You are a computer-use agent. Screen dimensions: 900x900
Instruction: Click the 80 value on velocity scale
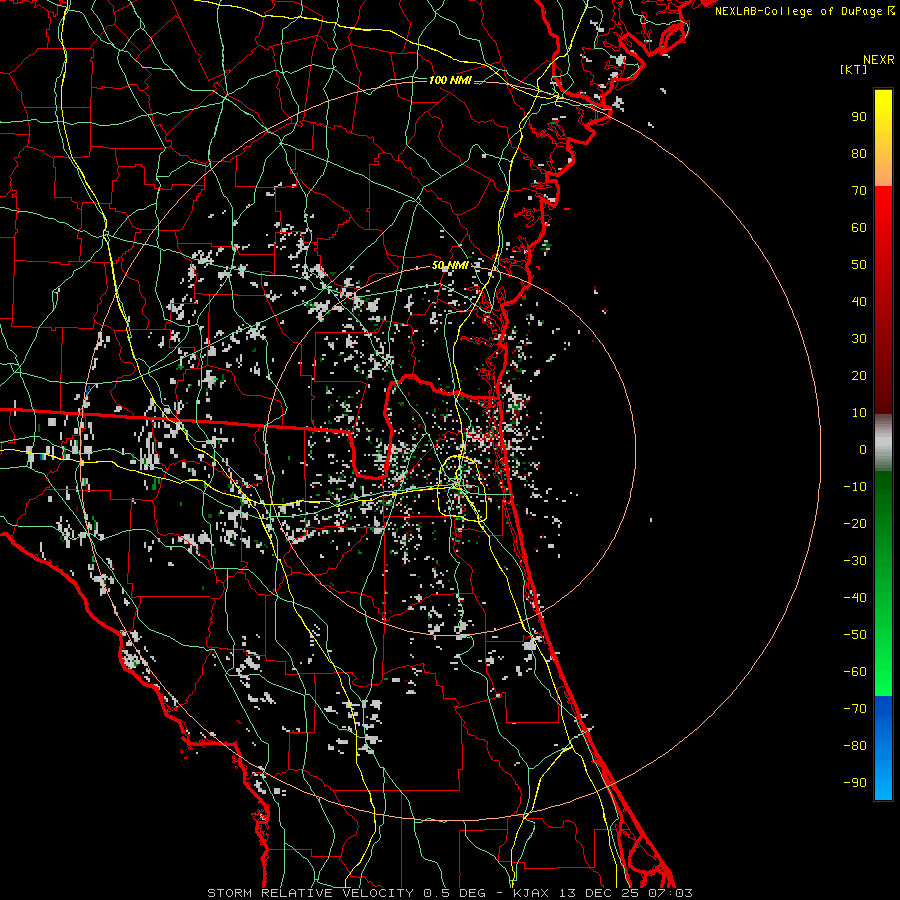point(859,154)
